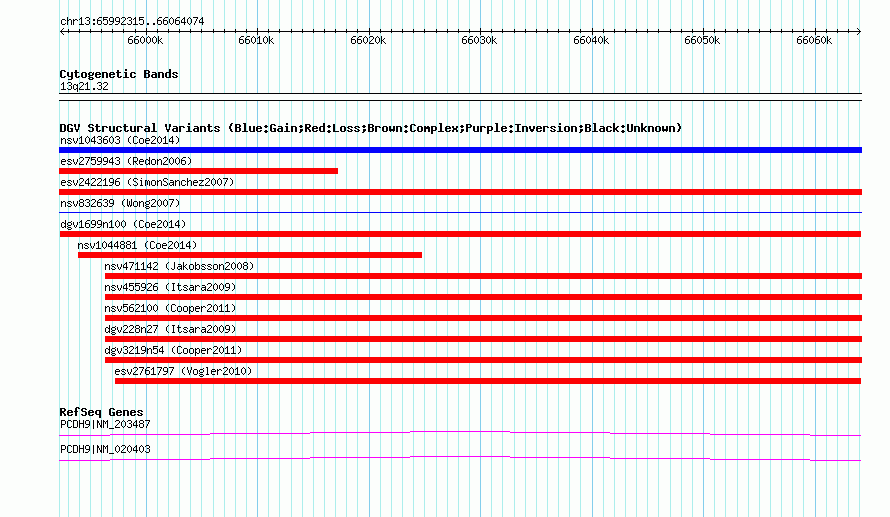Image resolution: width=890 pixels, height=517 pixels.
Task: Click the left arrowhead of the ruler
Action: 62,31
